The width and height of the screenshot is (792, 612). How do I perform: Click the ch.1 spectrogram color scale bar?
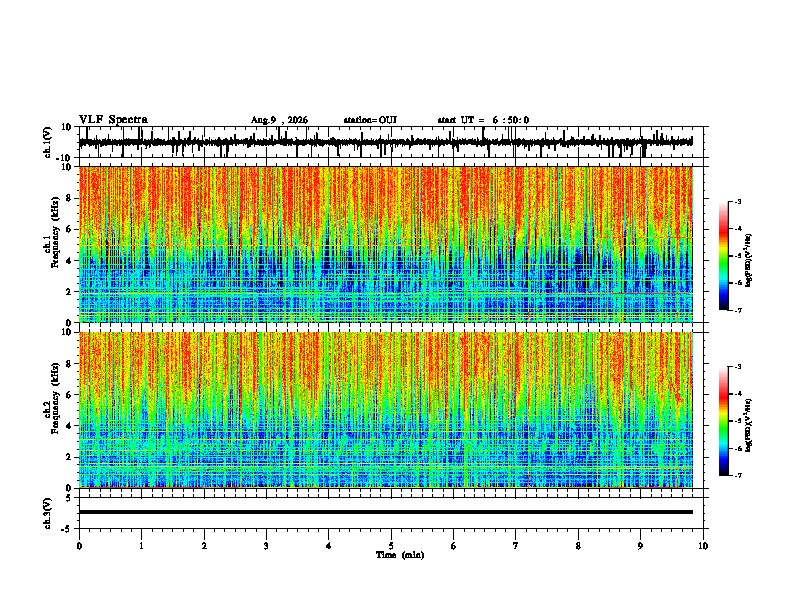[724, 256]
